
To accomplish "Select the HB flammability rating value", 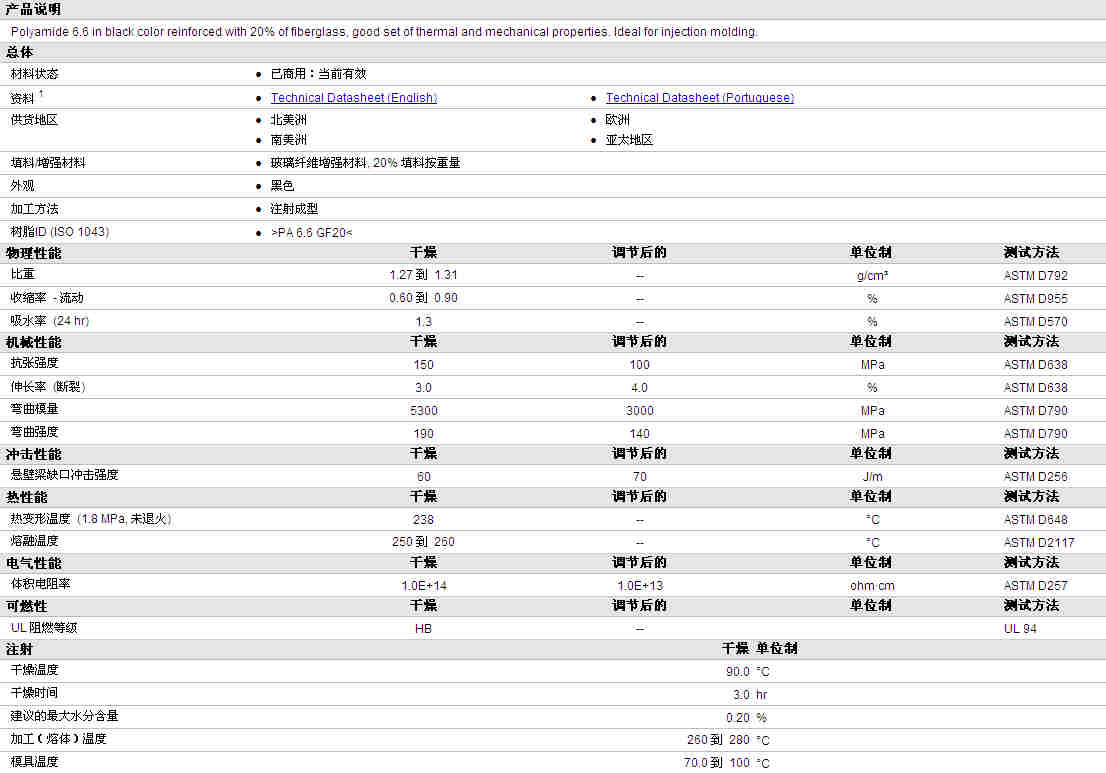I will 423,629.
